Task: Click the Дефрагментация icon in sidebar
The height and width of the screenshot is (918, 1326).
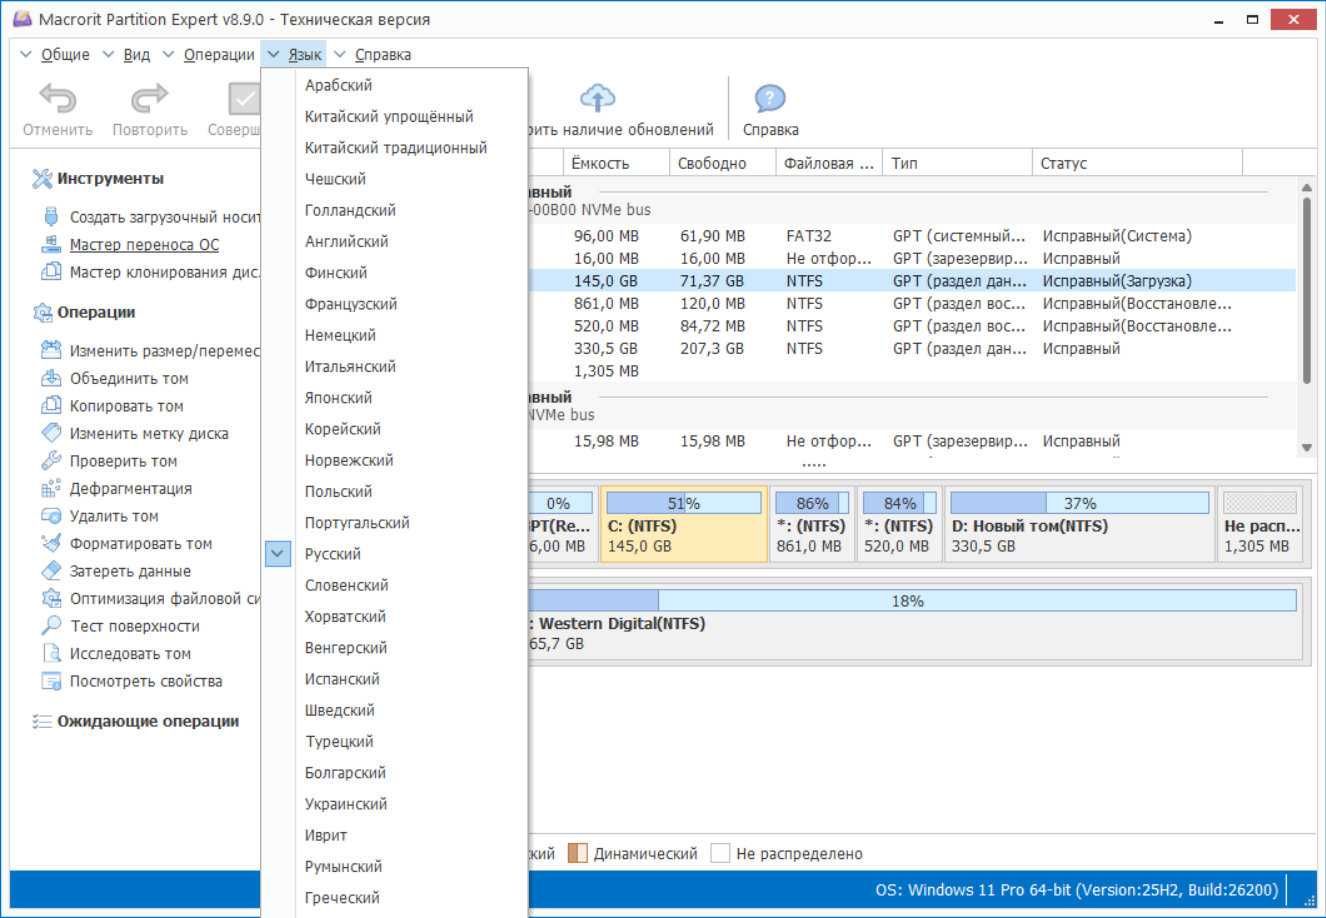Action: point(51,488)
